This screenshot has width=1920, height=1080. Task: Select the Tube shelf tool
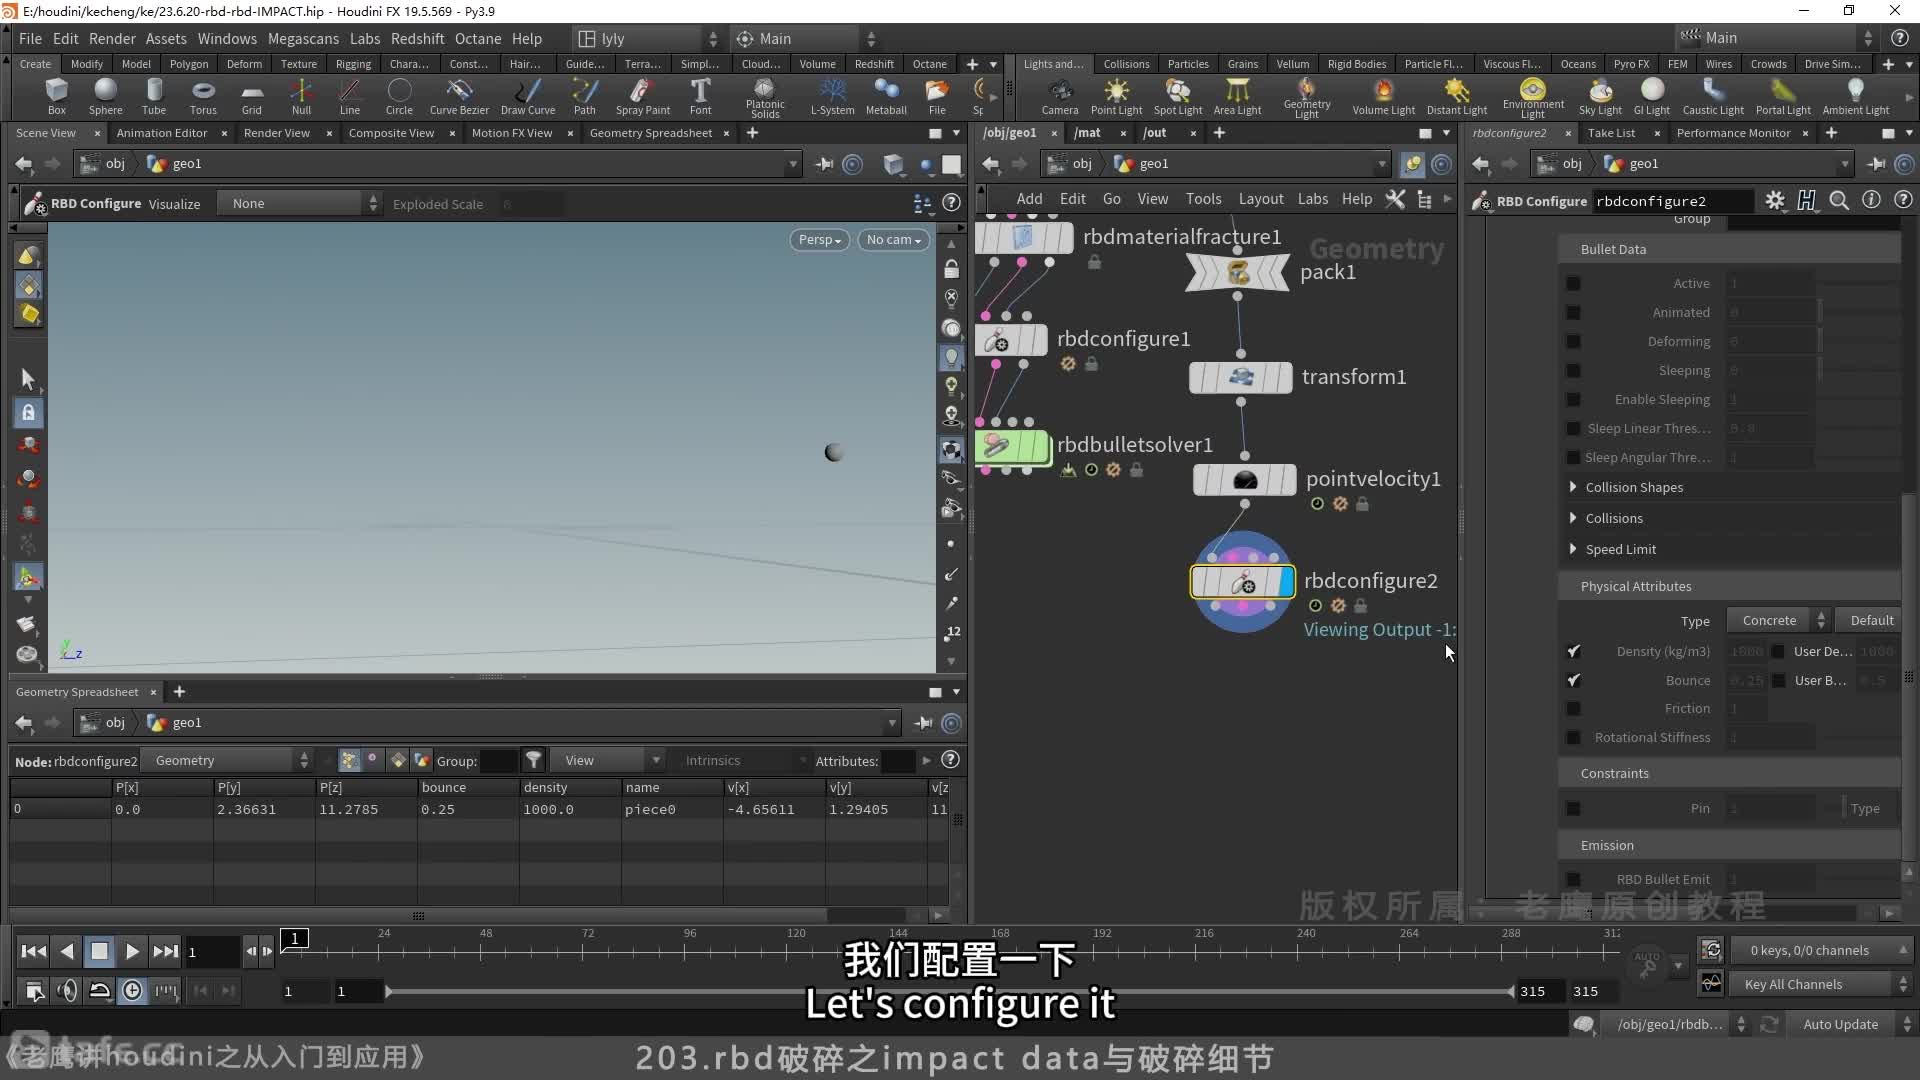153,96
